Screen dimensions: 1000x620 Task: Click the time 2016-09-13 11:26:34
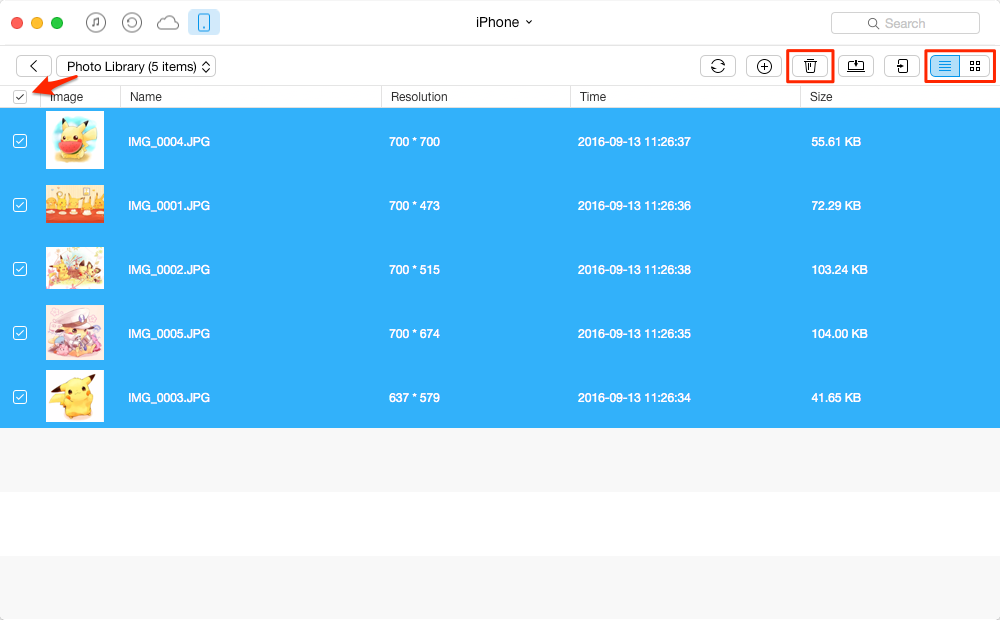pos(634,397)
